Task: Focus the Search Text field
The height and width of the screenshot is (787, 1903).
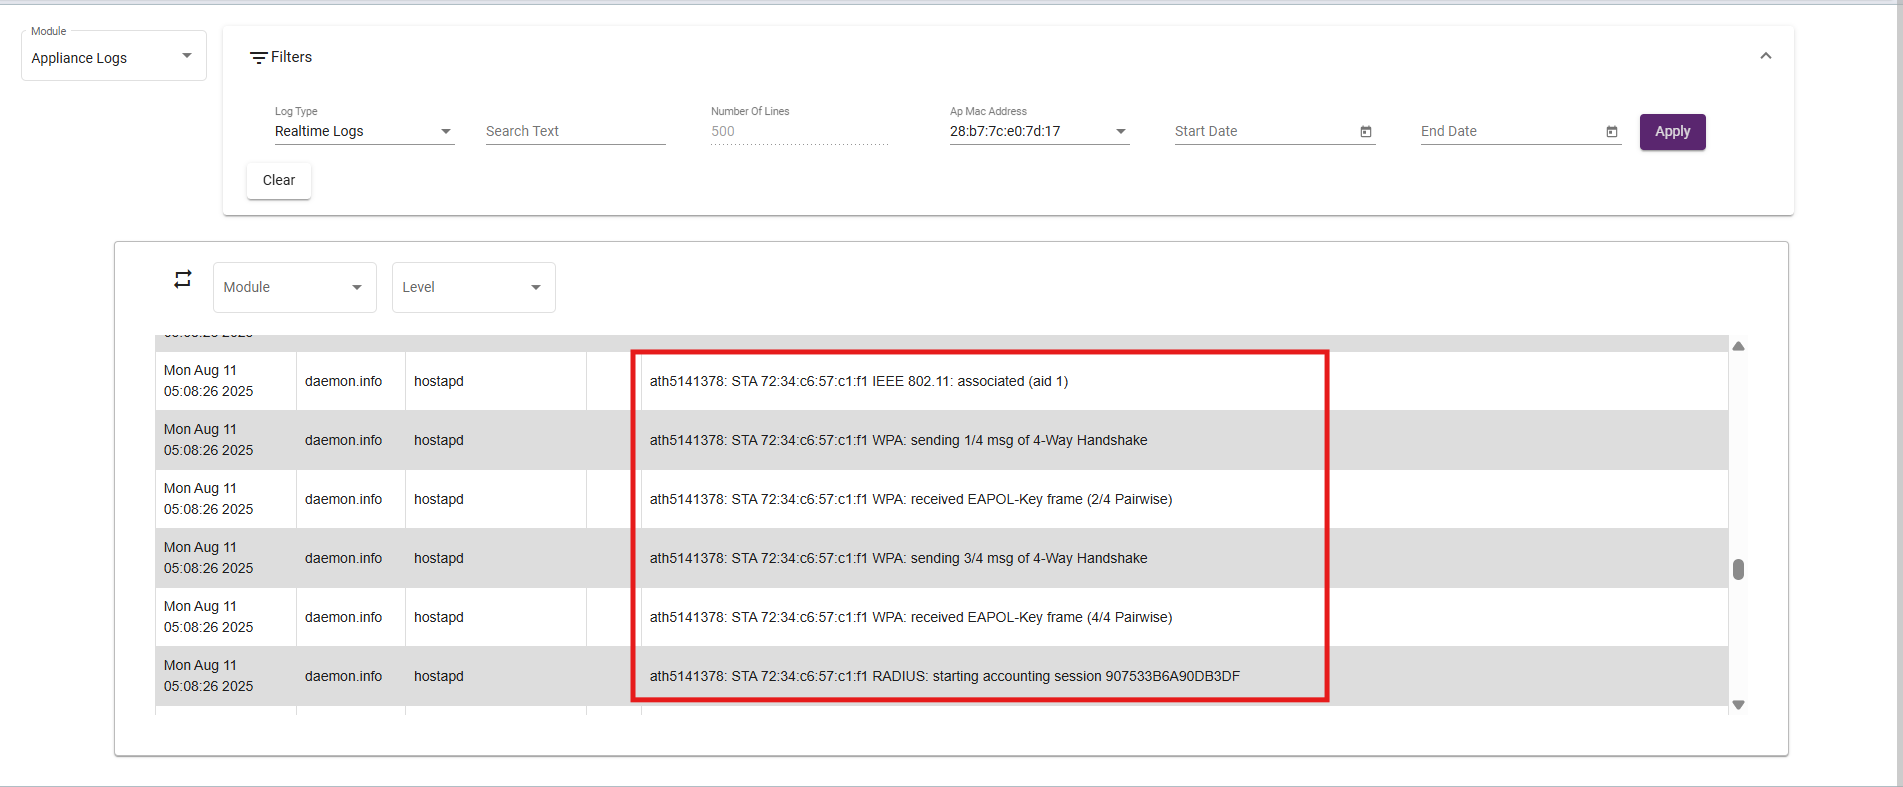Action: [x=575, y=131]
